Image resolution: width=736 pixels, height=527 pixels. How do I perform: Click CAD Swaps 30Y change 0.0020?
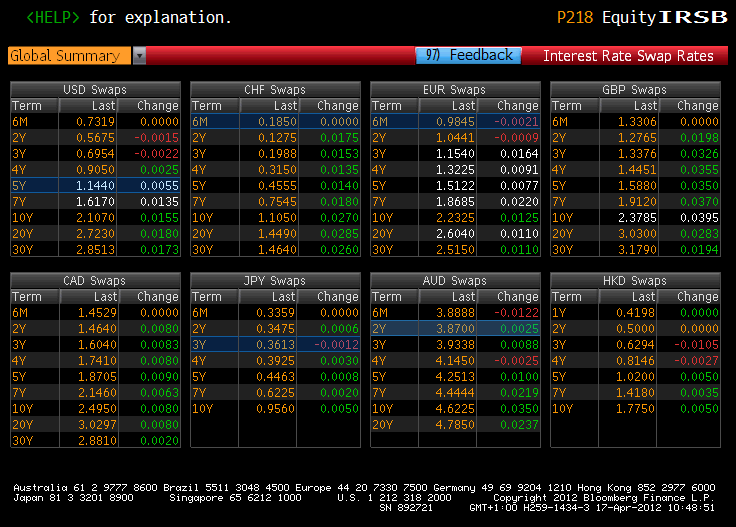point(159,440)
